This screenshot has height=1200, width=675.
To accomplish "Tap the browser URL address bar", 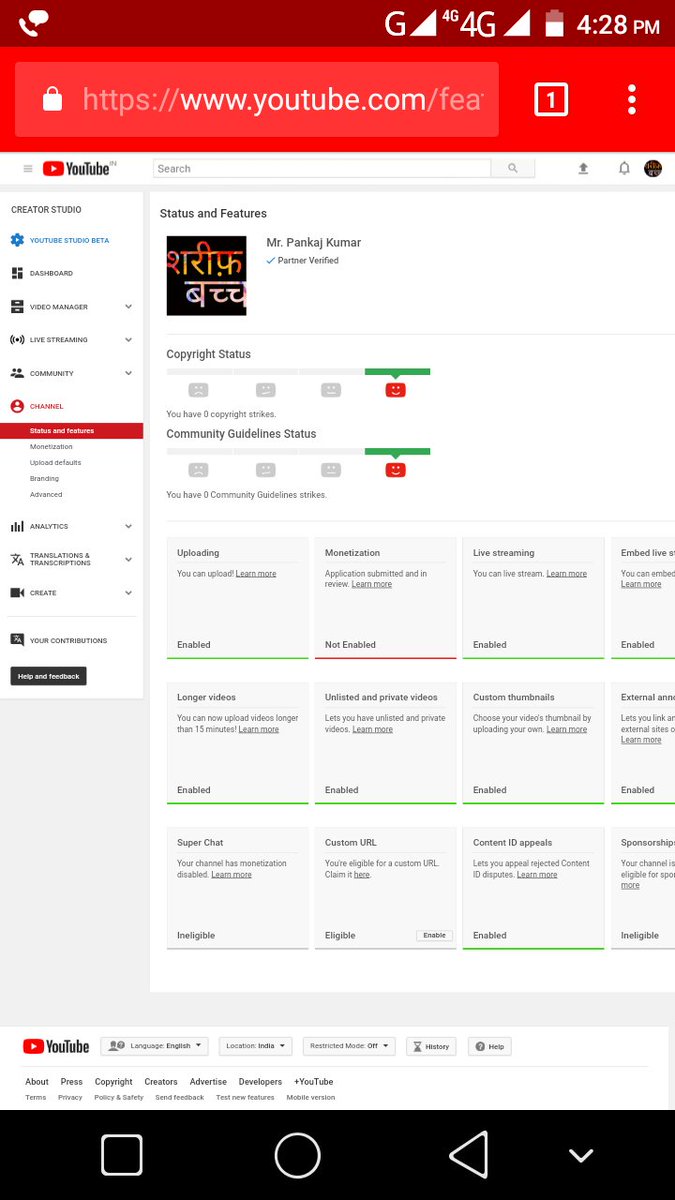I will pos(257,99).
